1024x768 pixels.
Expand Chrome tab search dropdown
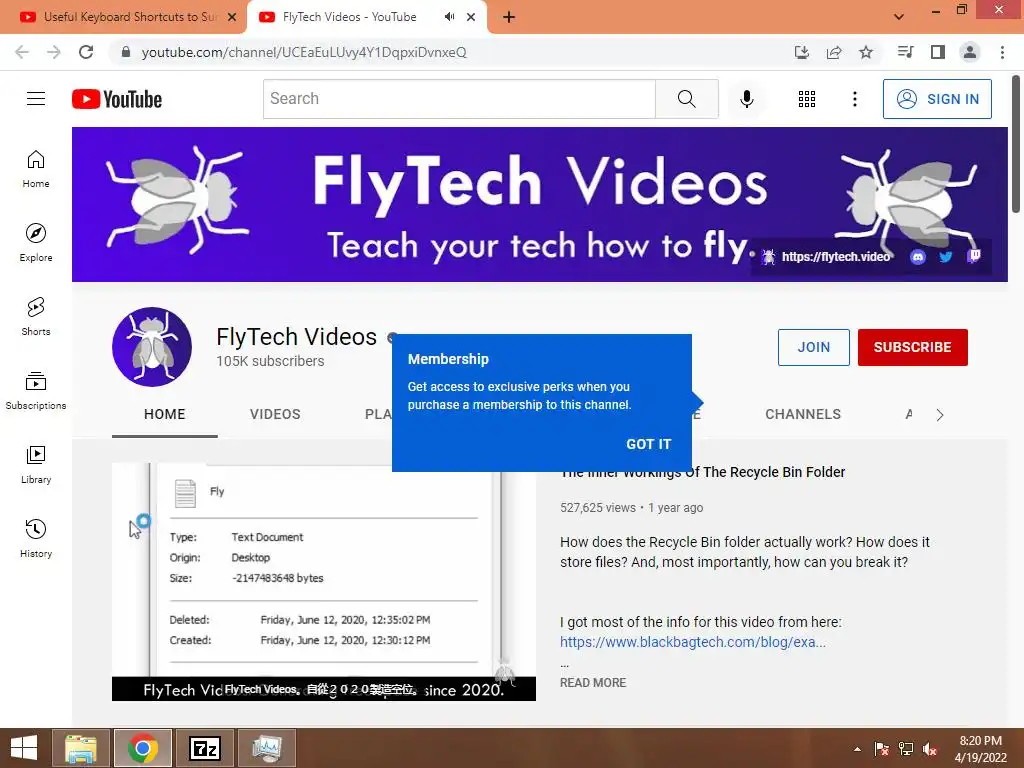[x=899, y=17]
